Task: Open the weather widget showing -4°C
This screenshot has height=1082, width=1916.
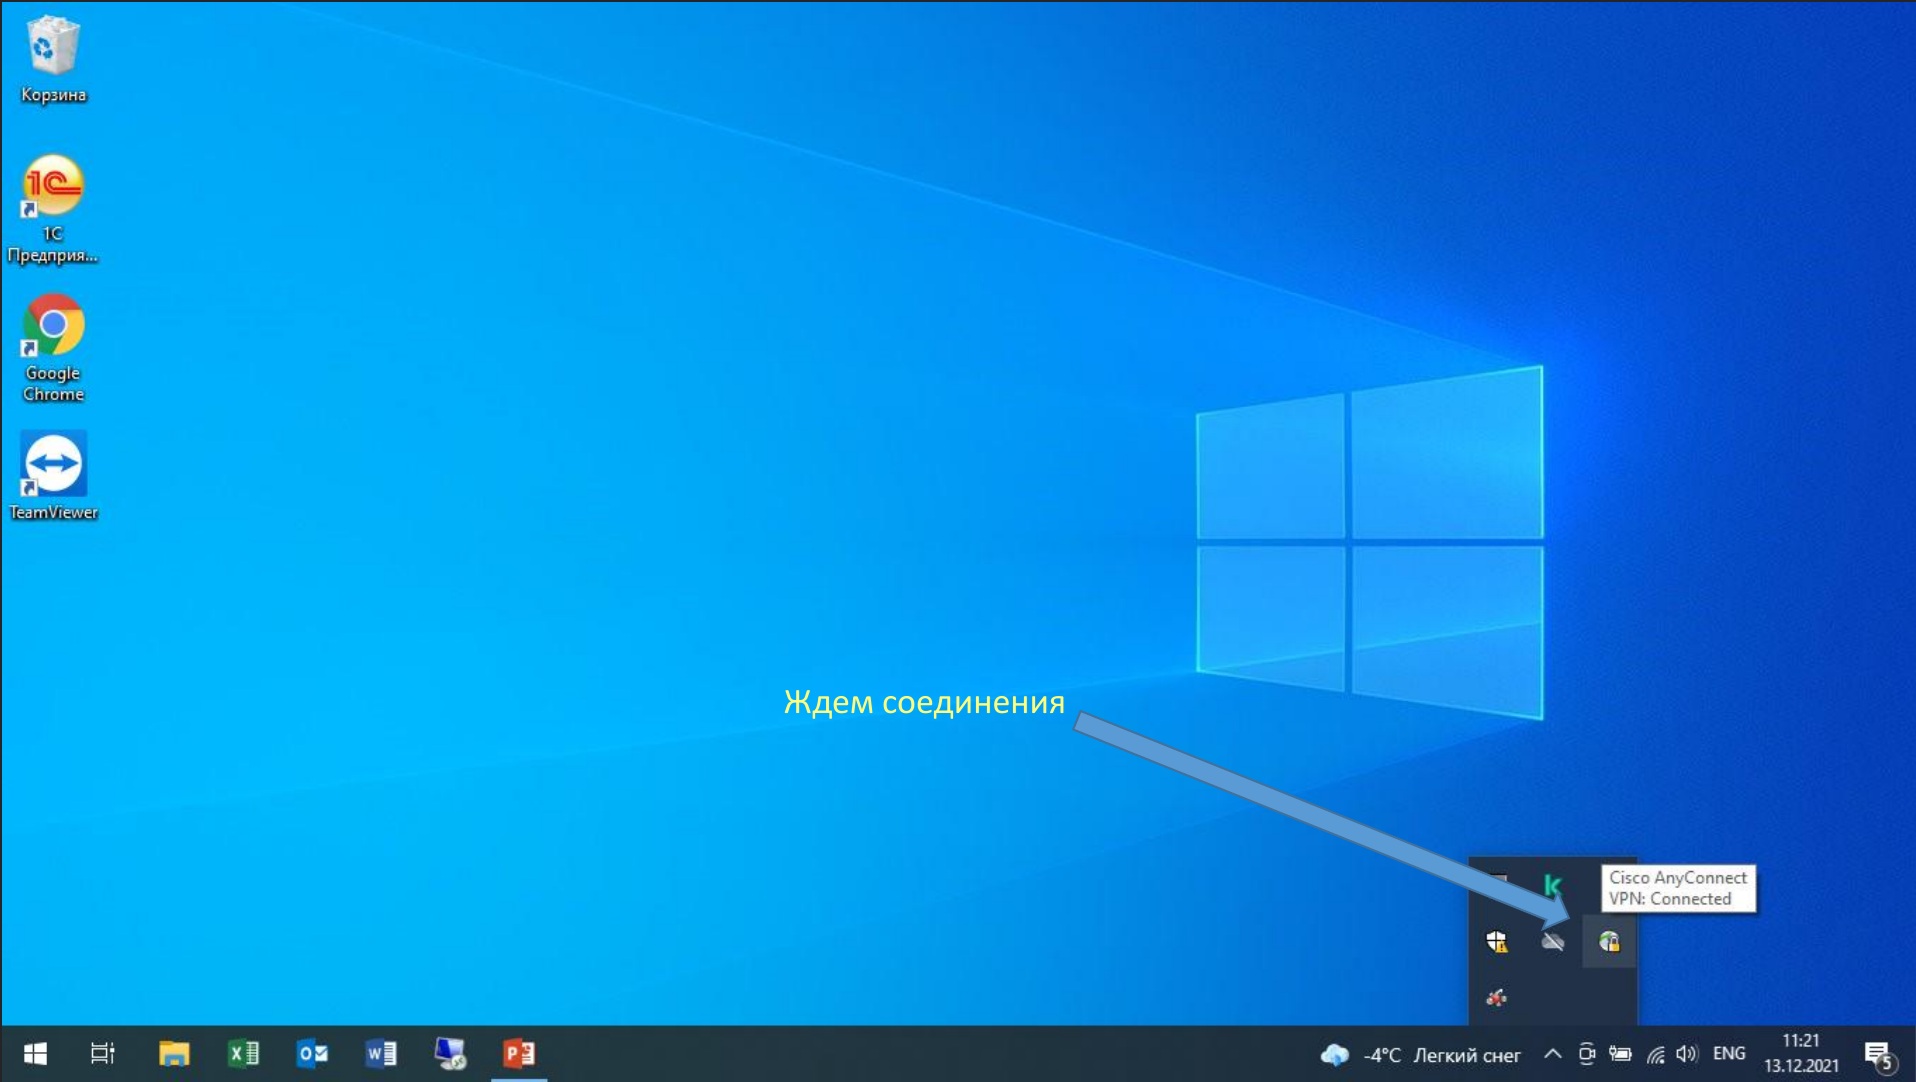Action: (x=1420, y=1055)
